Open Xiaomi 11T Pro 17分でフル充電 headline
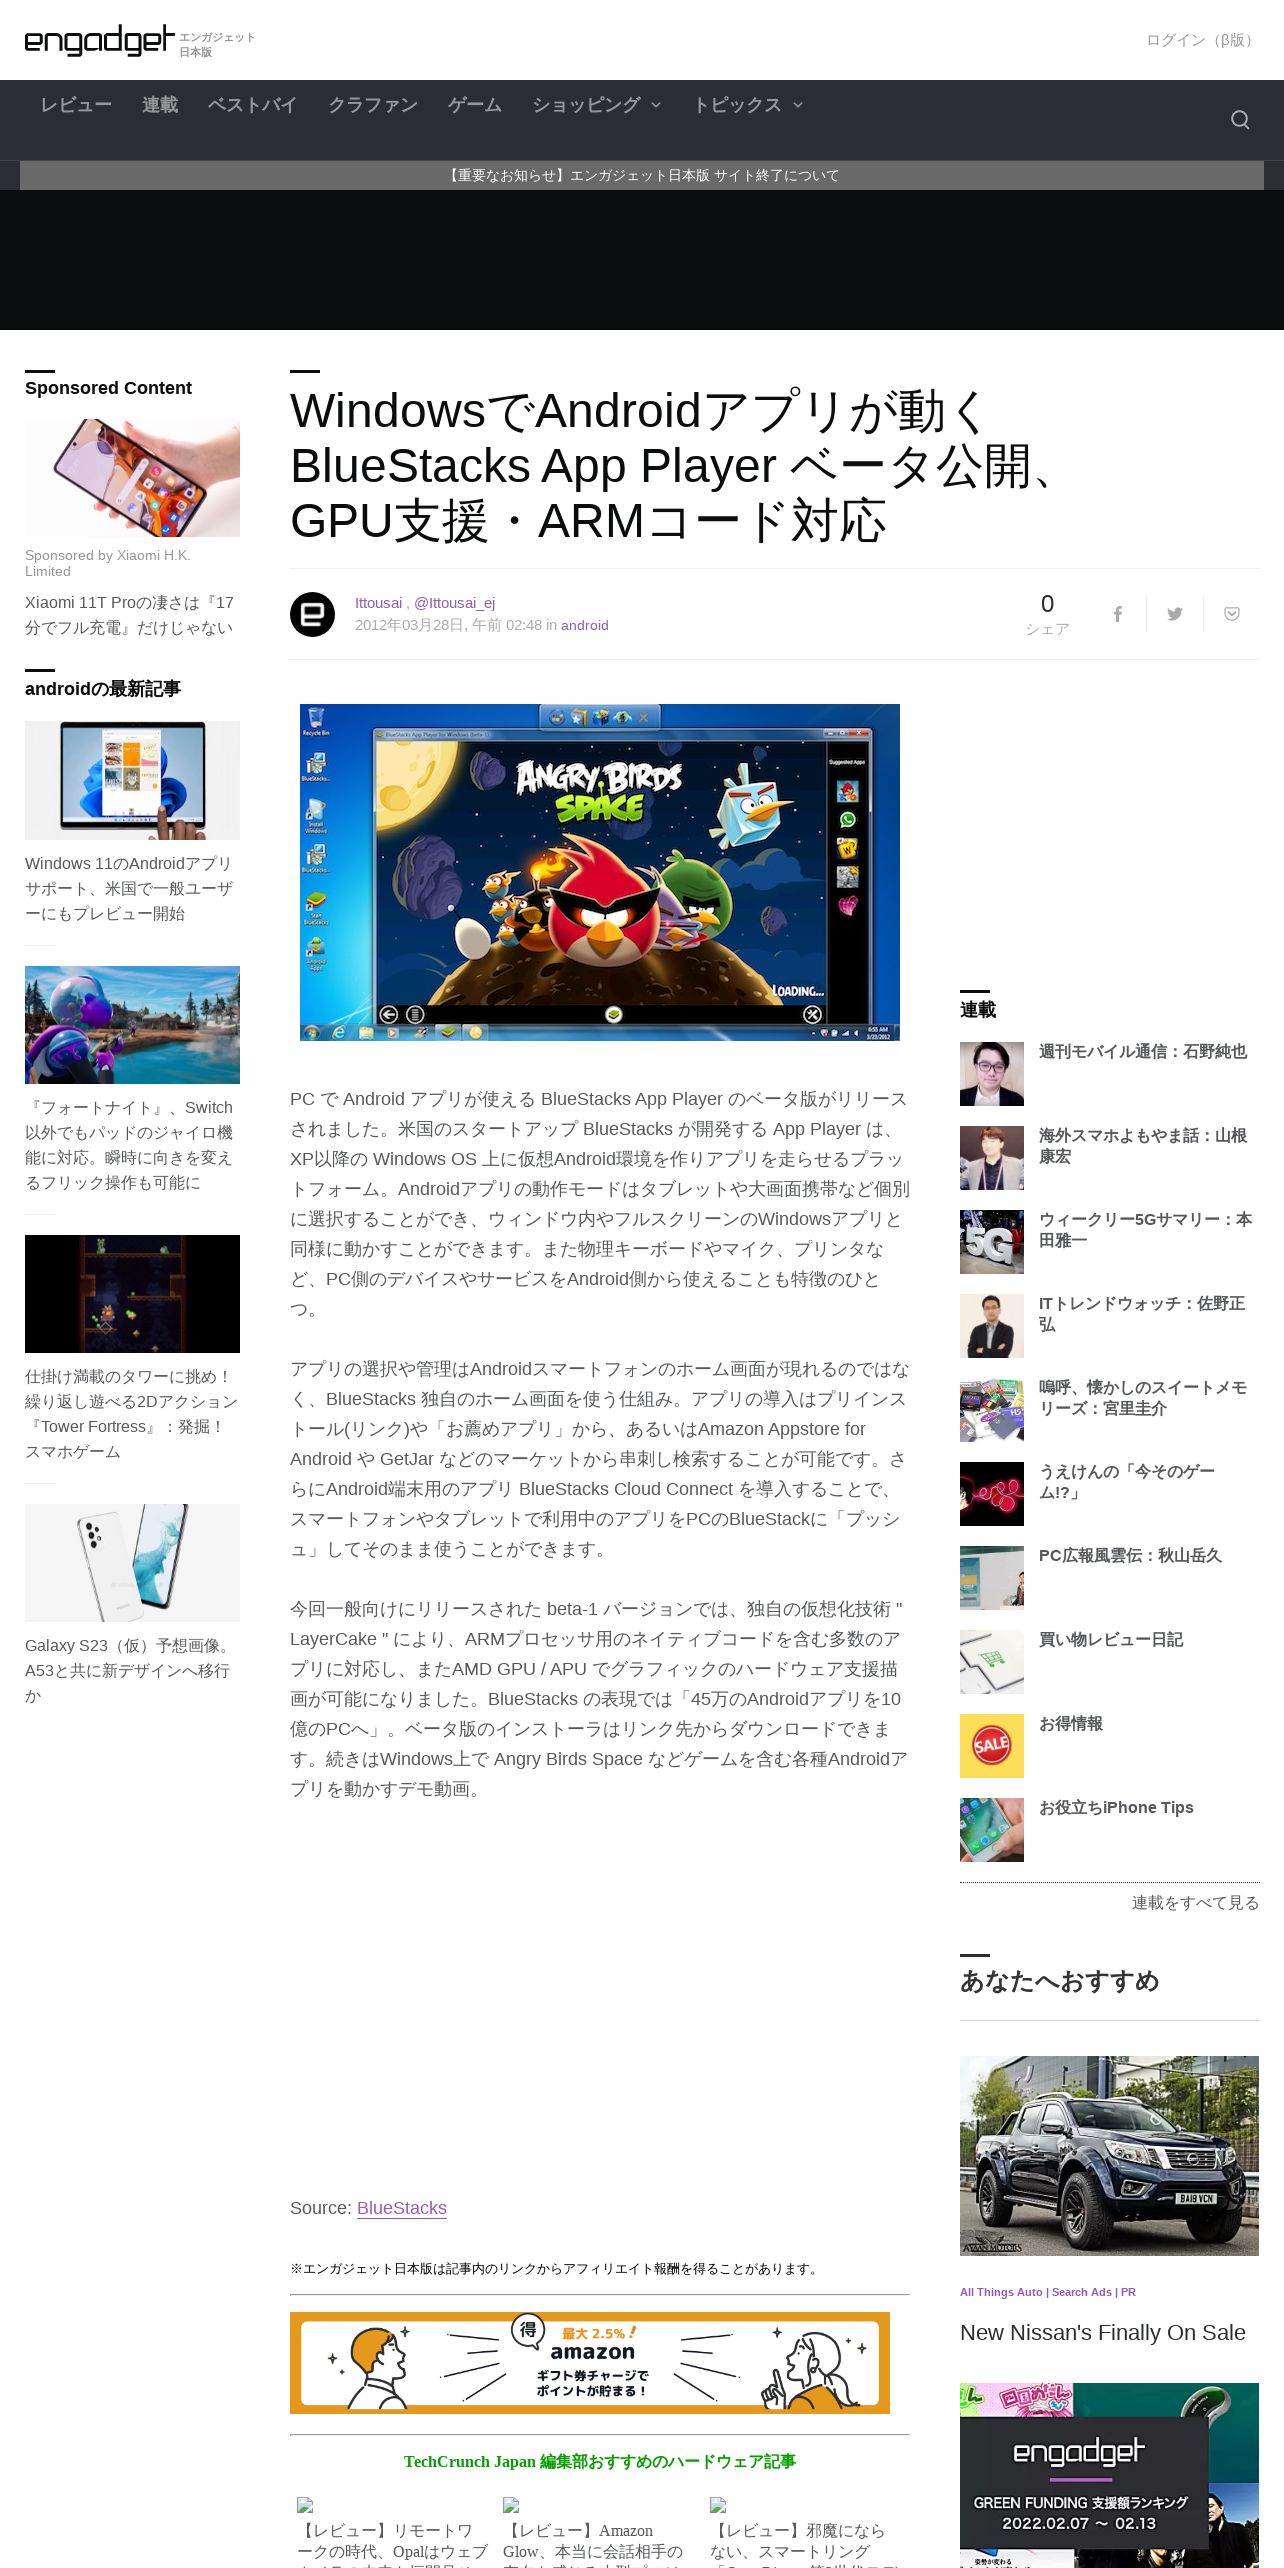Screen dimensions: 1284x2568 point(129,615)
